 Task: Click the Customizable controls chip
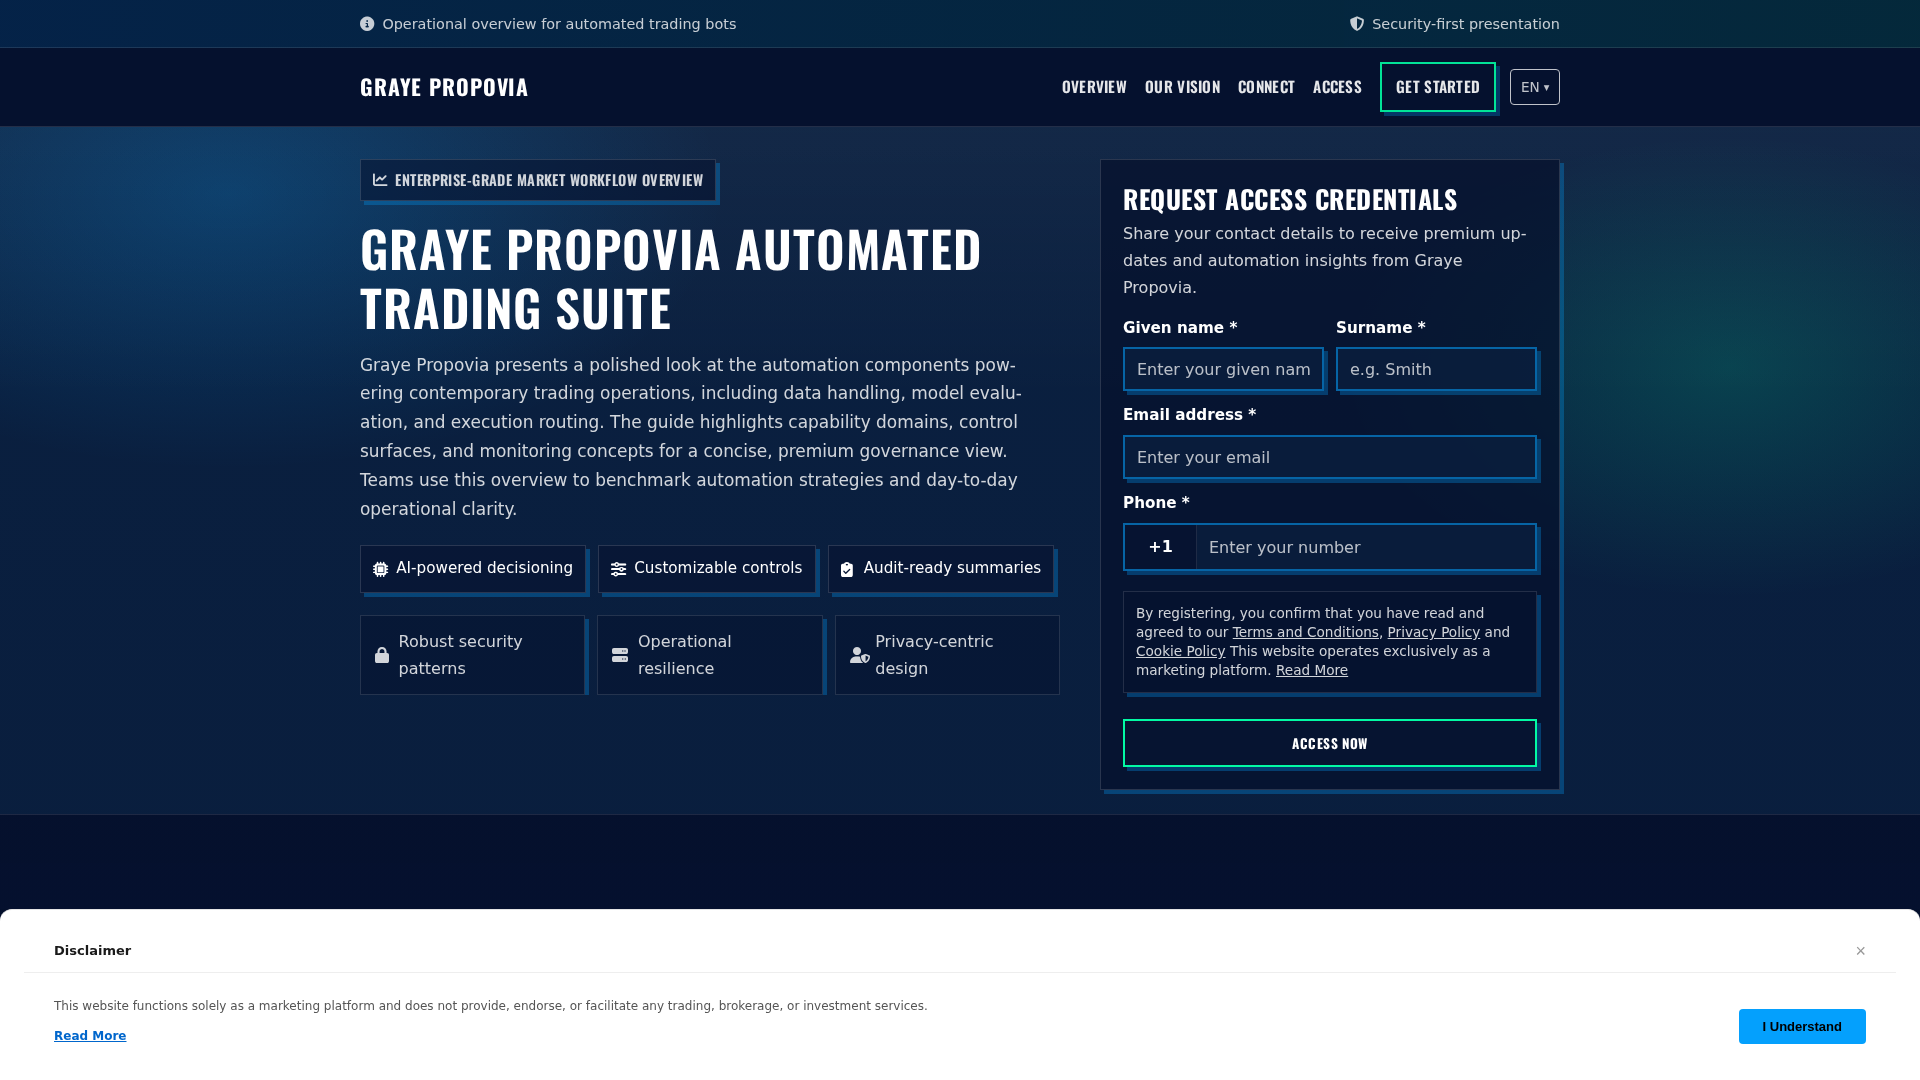coord(707,569)
